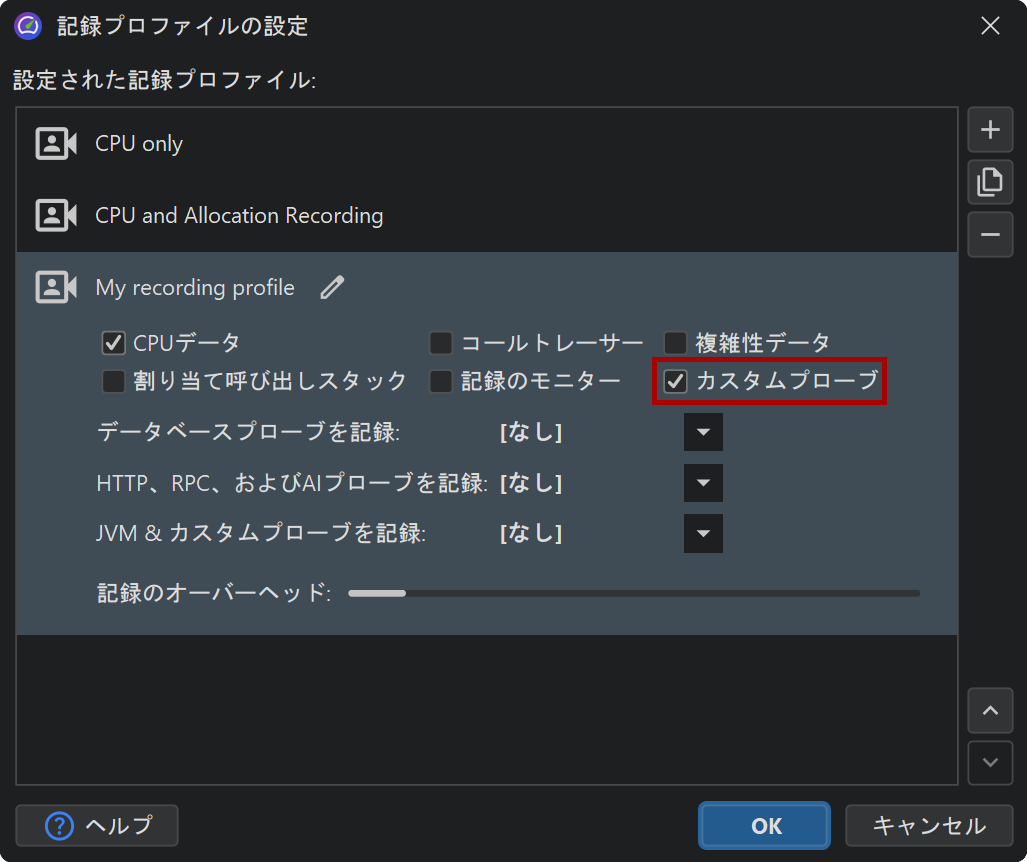Click the camera icon beside CPU only
Screen dimensions: 1027x862
[x=56, y=143]
